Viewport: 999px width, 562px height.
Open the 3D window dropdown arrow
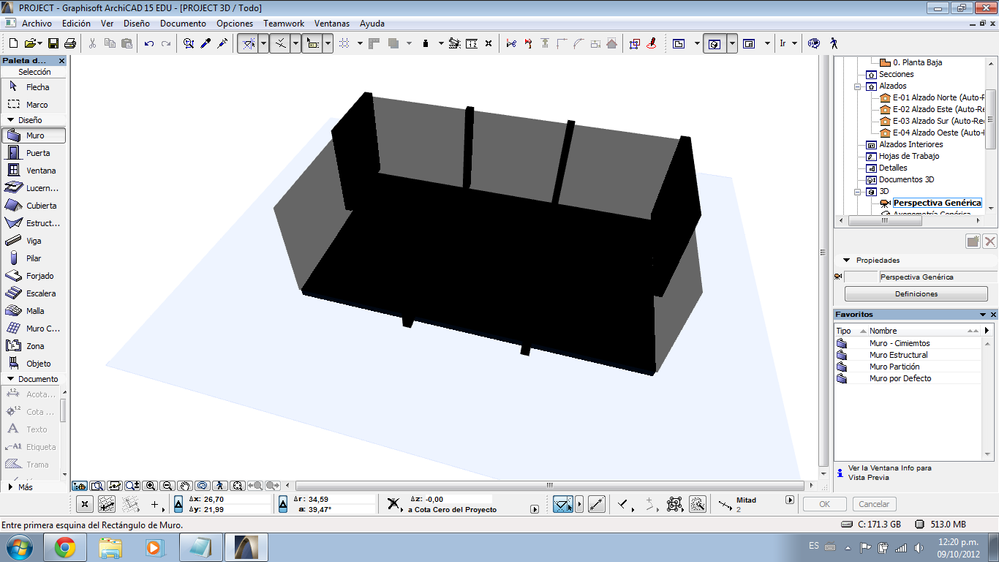coord(731,43)
